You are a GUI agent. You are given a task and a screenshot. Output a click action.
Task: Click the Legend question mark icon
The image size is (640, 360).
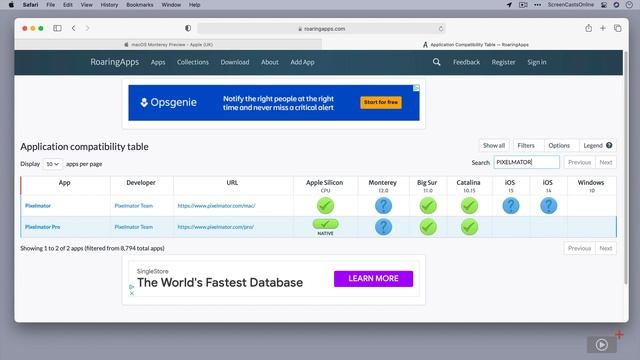pyautogui.click(x=609, y=145)
